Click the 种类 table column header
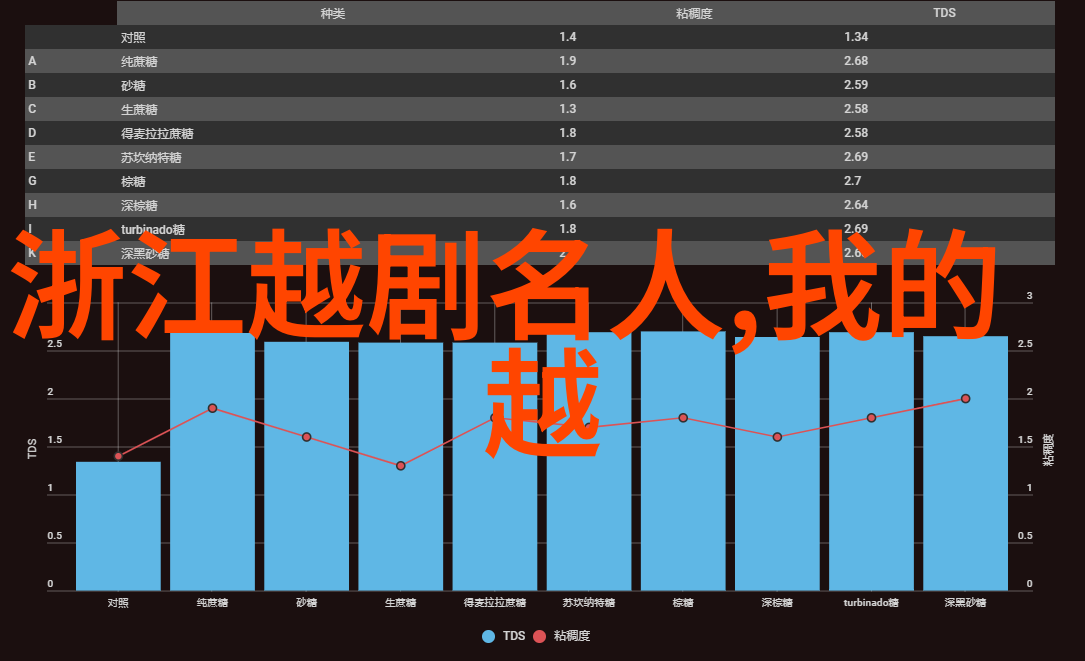 [x=333, y=13]
